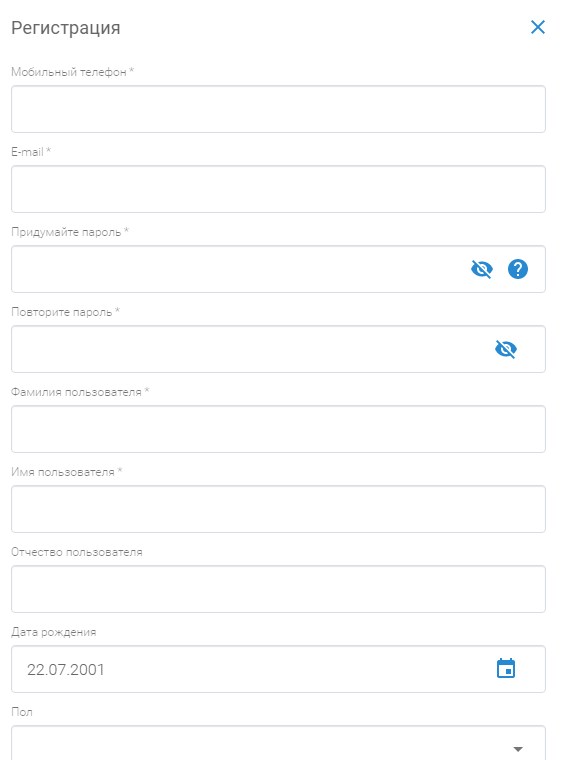The width and height of the screenshot is (569, 760).
Task: Focus the Мобильный телефон input field
Action: tap(278, 109)
